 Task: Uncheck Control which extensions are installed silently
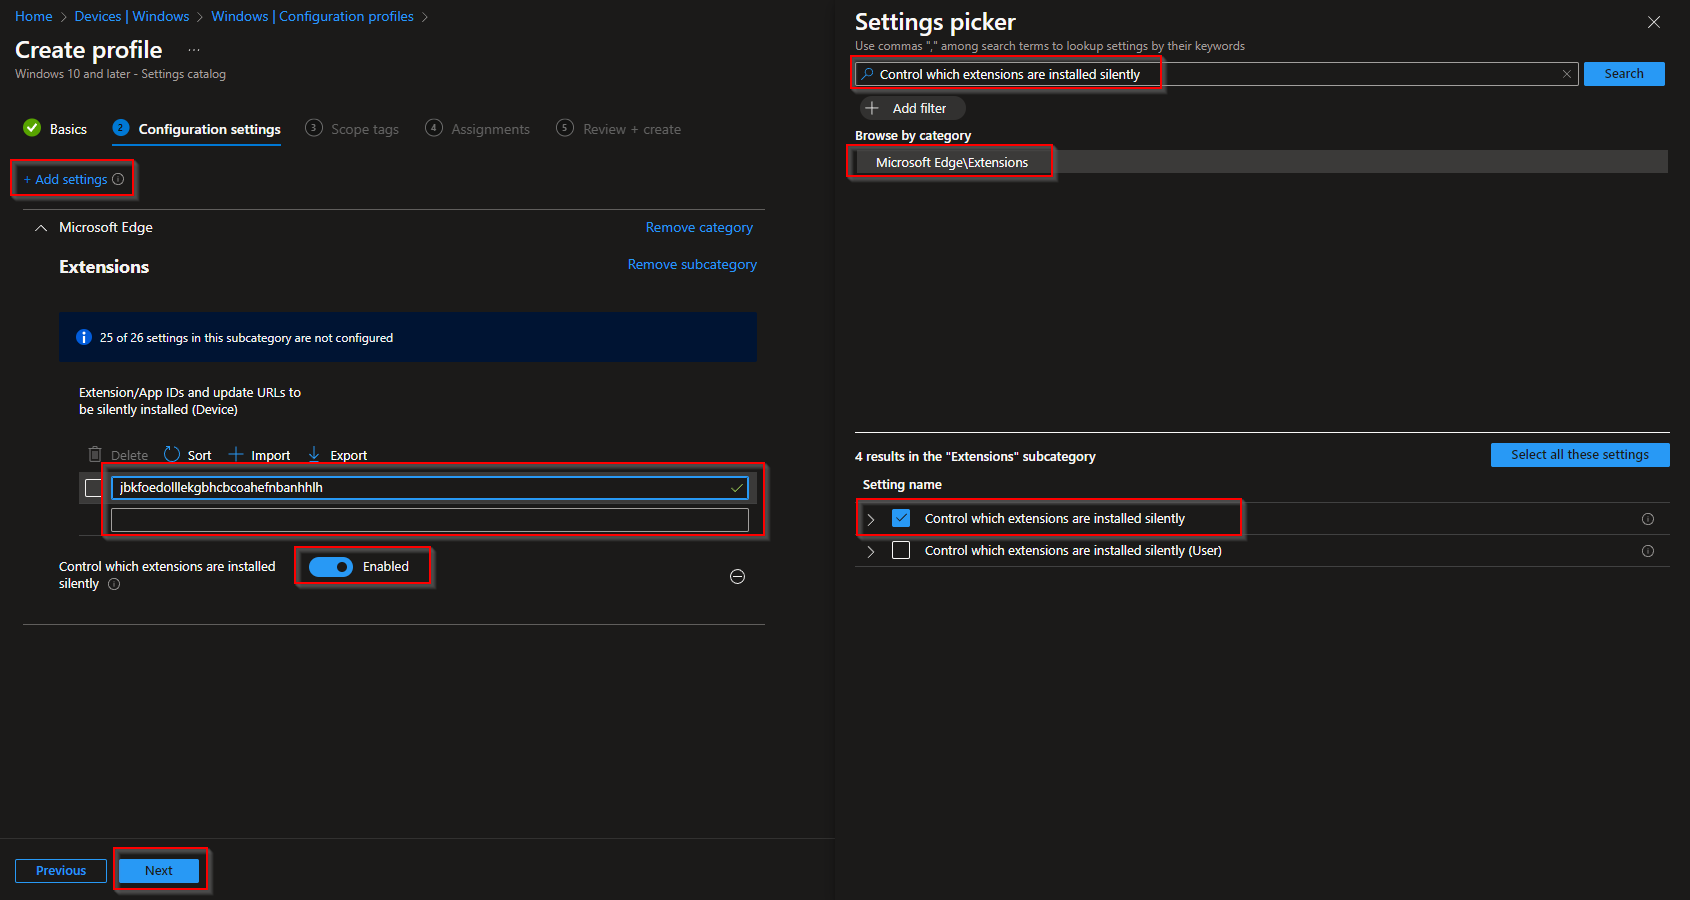click(x=901, y=518)
